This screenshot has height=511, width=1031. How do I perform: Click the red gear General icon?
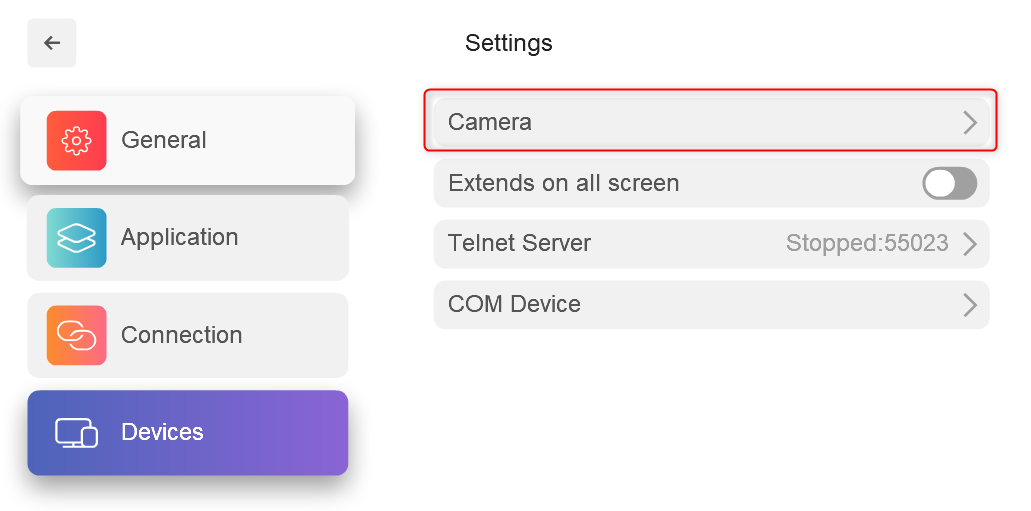click(76, 141)
